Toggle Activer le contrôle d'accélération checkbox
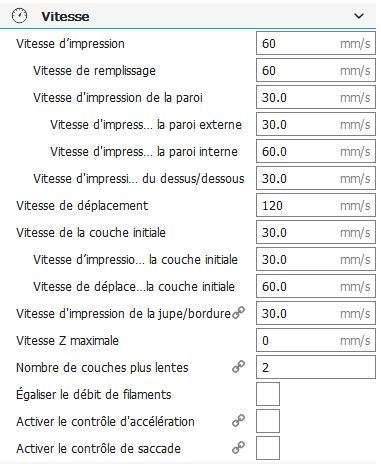Image resolution: width=381 pixels, height=464 pixels. click(268, 421)
